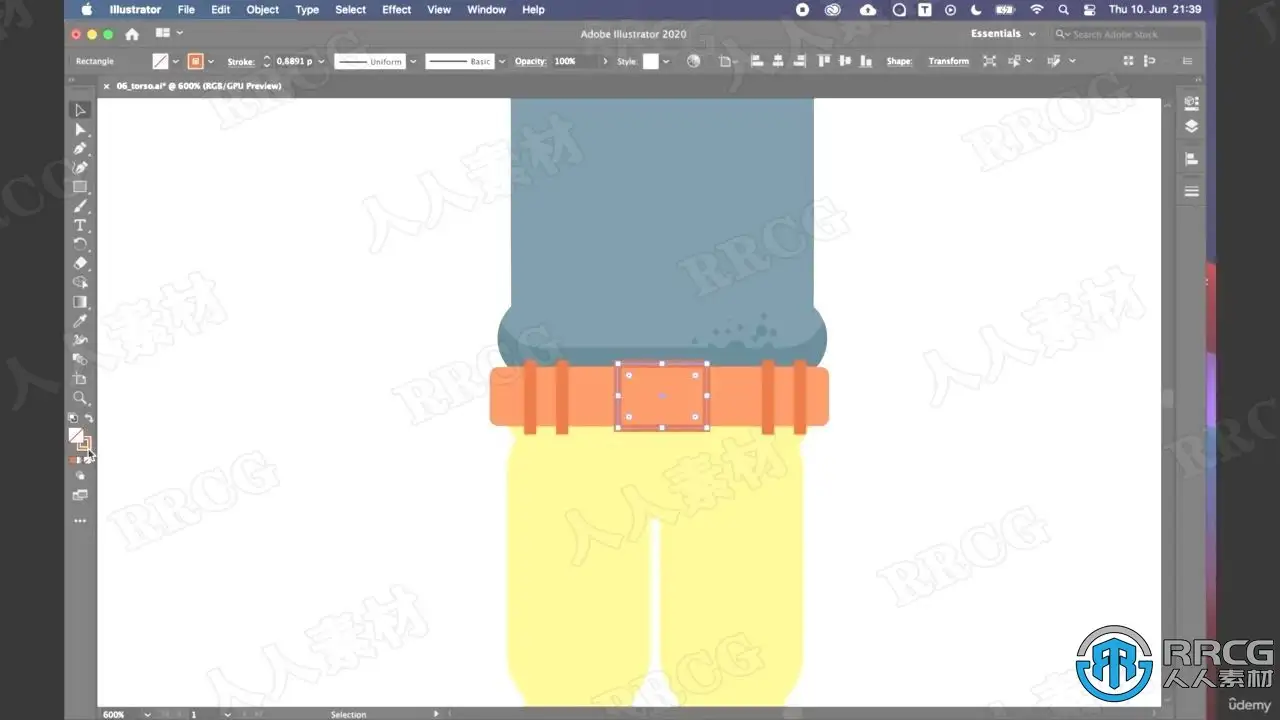
Task: Close the 06_torso.ai document tab
Action: click(x=107, y=86)
